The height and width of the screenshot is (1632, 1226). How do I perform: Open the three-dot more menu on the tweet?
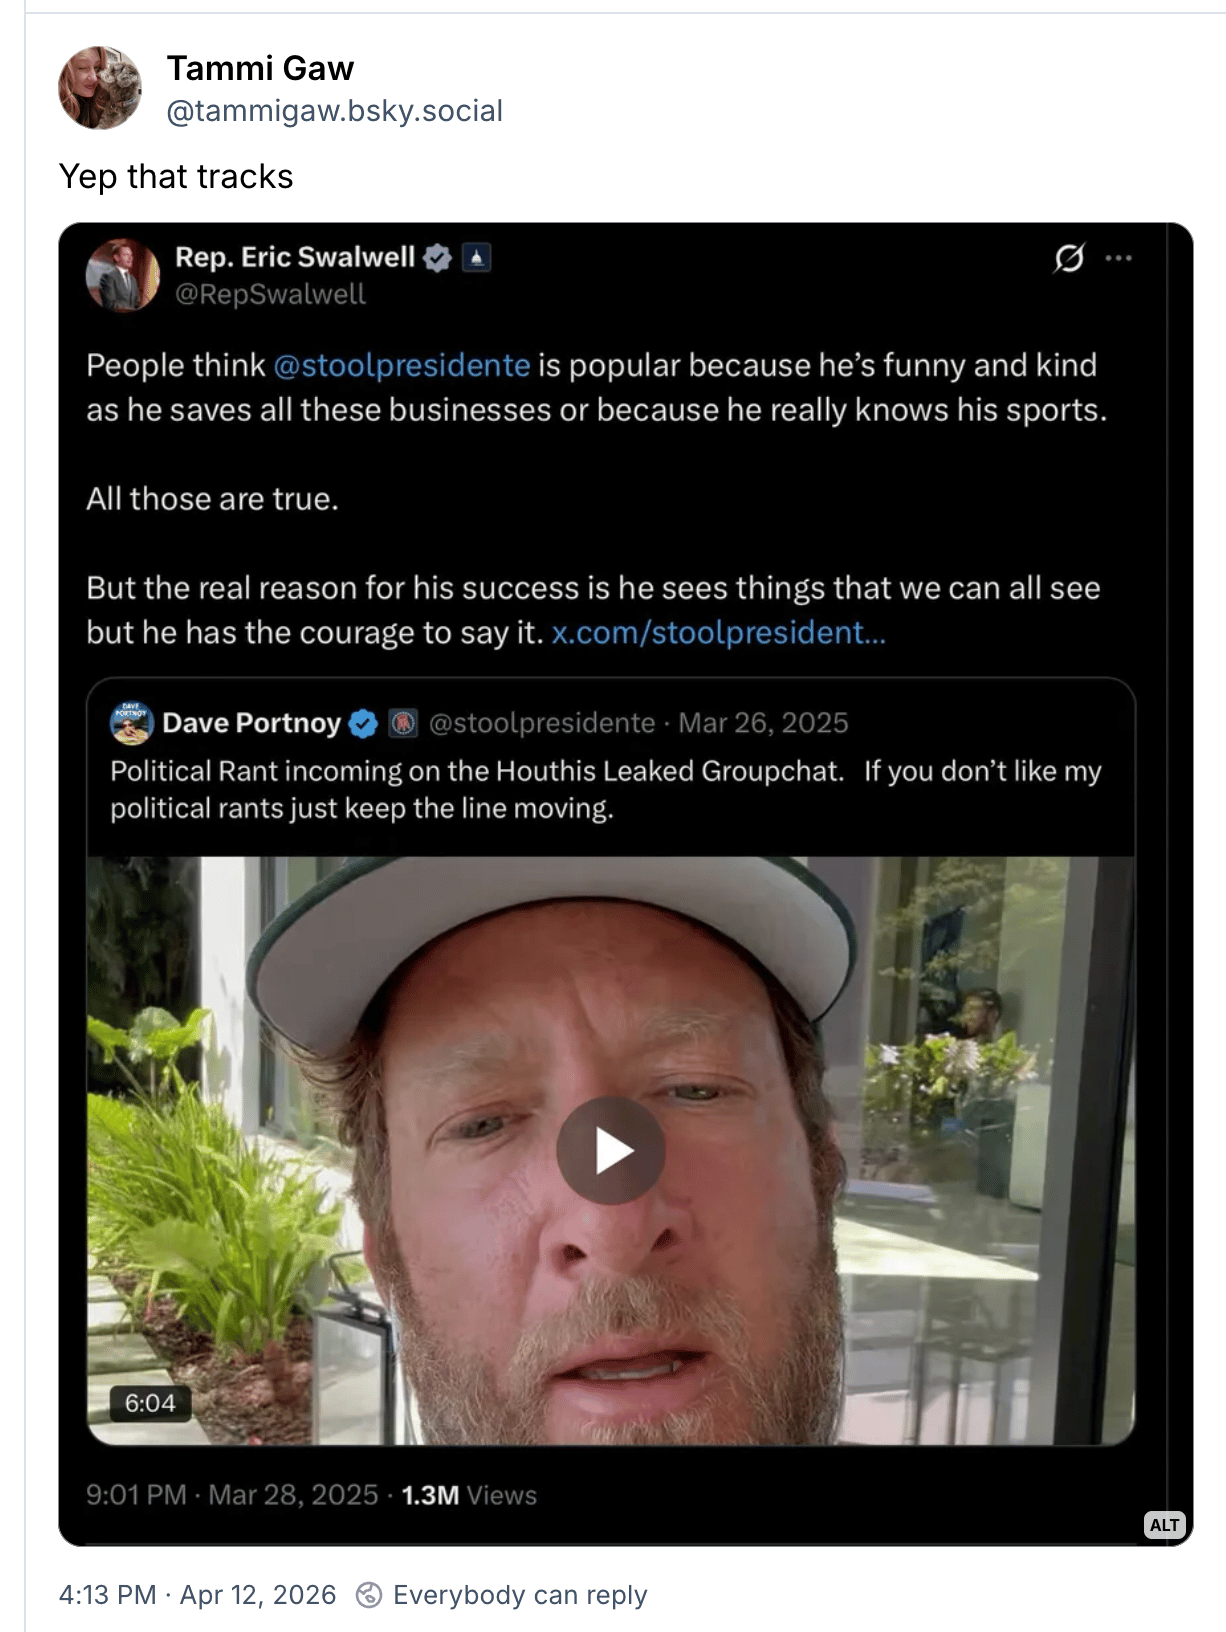[x=1118, y=258]
